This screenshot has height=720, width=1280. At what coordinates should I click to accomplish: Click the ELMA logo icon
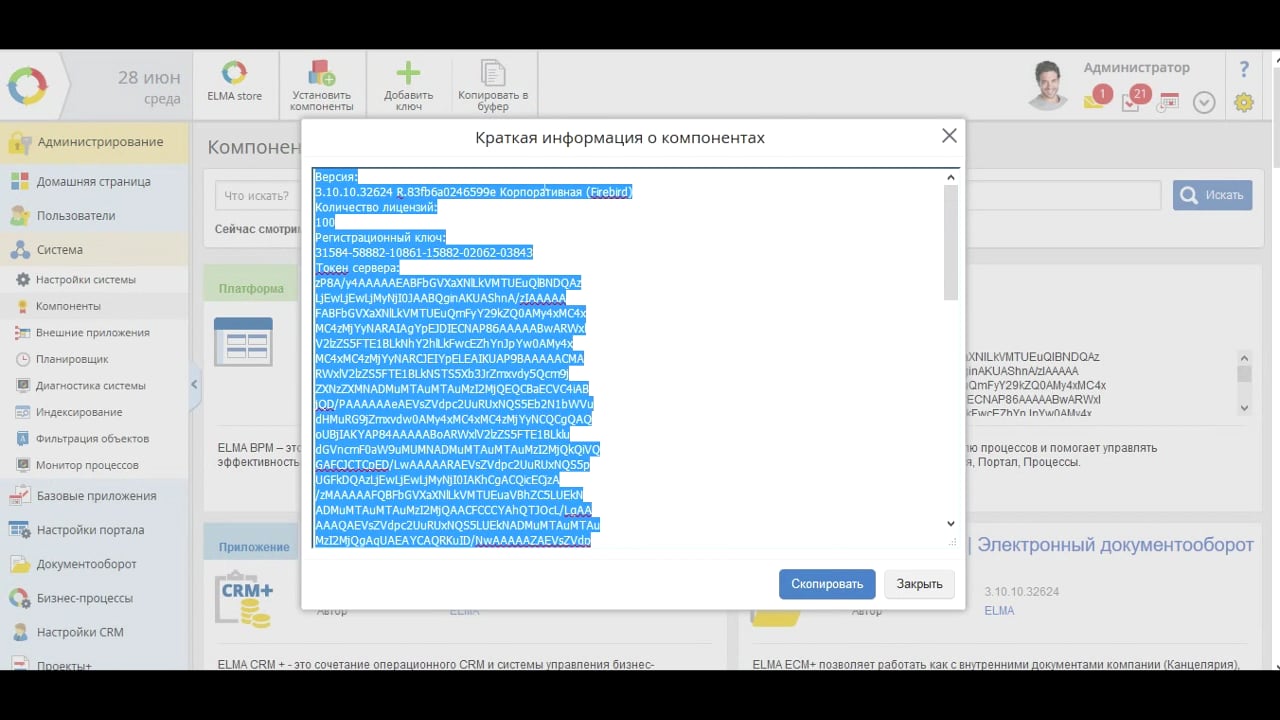tap(27, 85)
